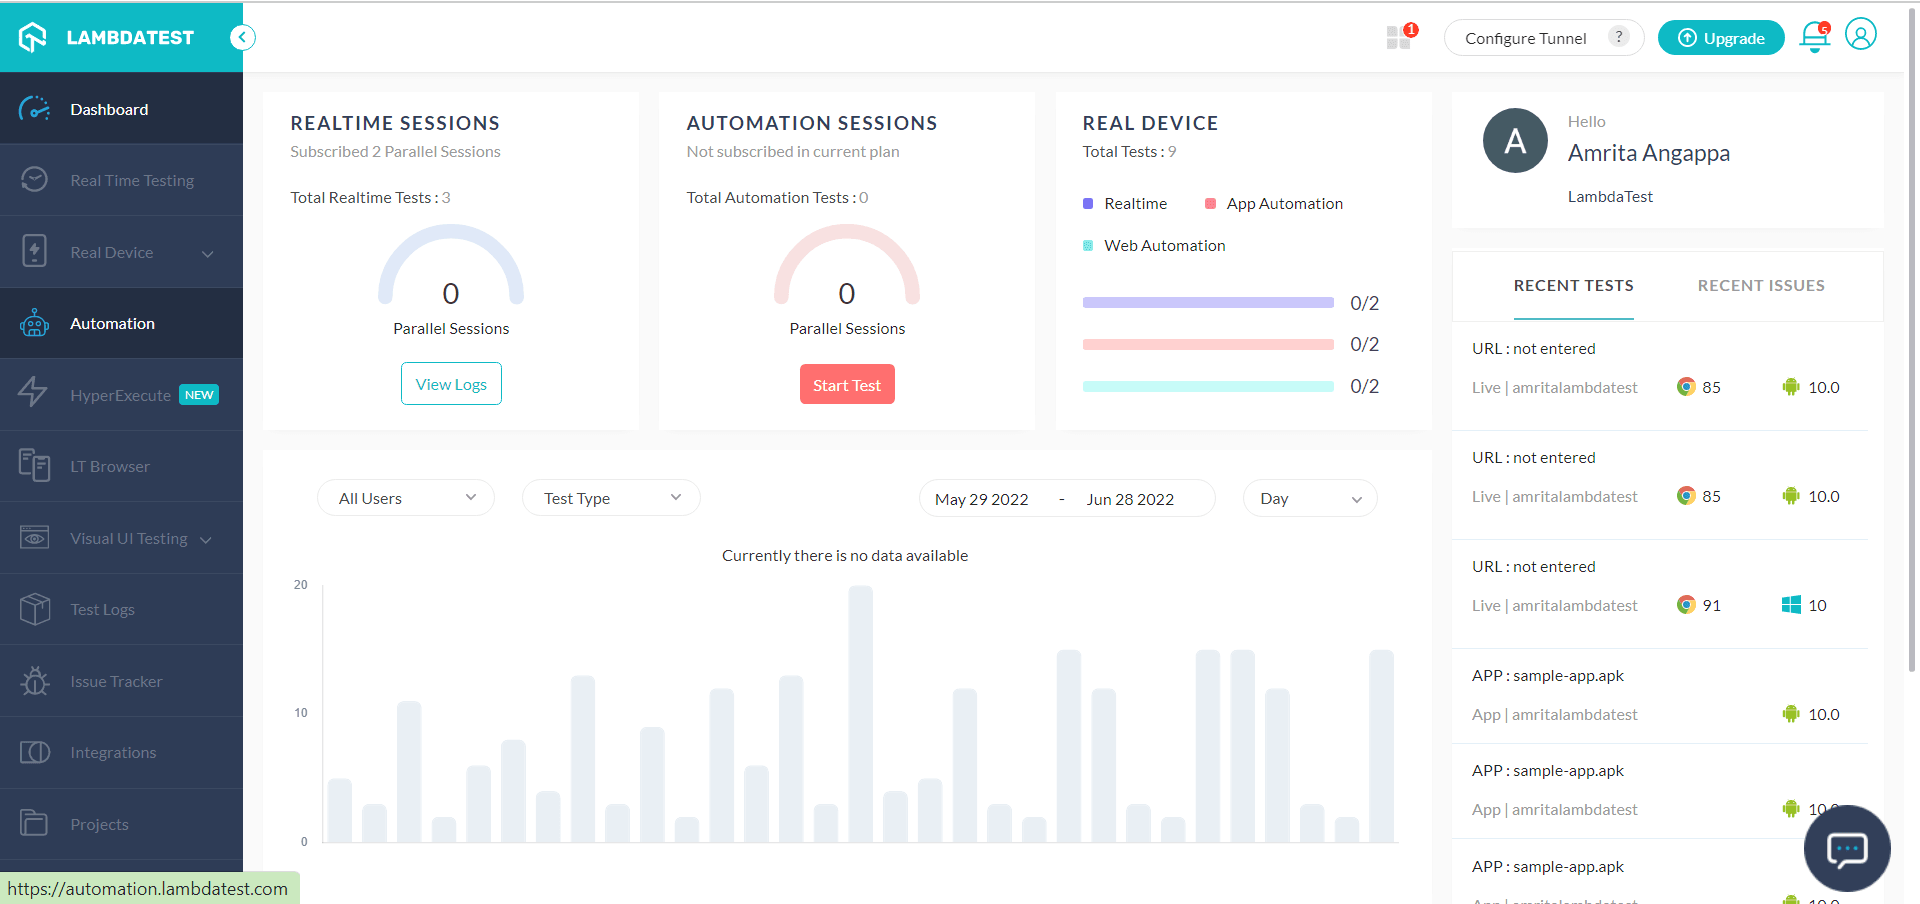
Task: Open the user profile icon
Action: (1860, 35)
